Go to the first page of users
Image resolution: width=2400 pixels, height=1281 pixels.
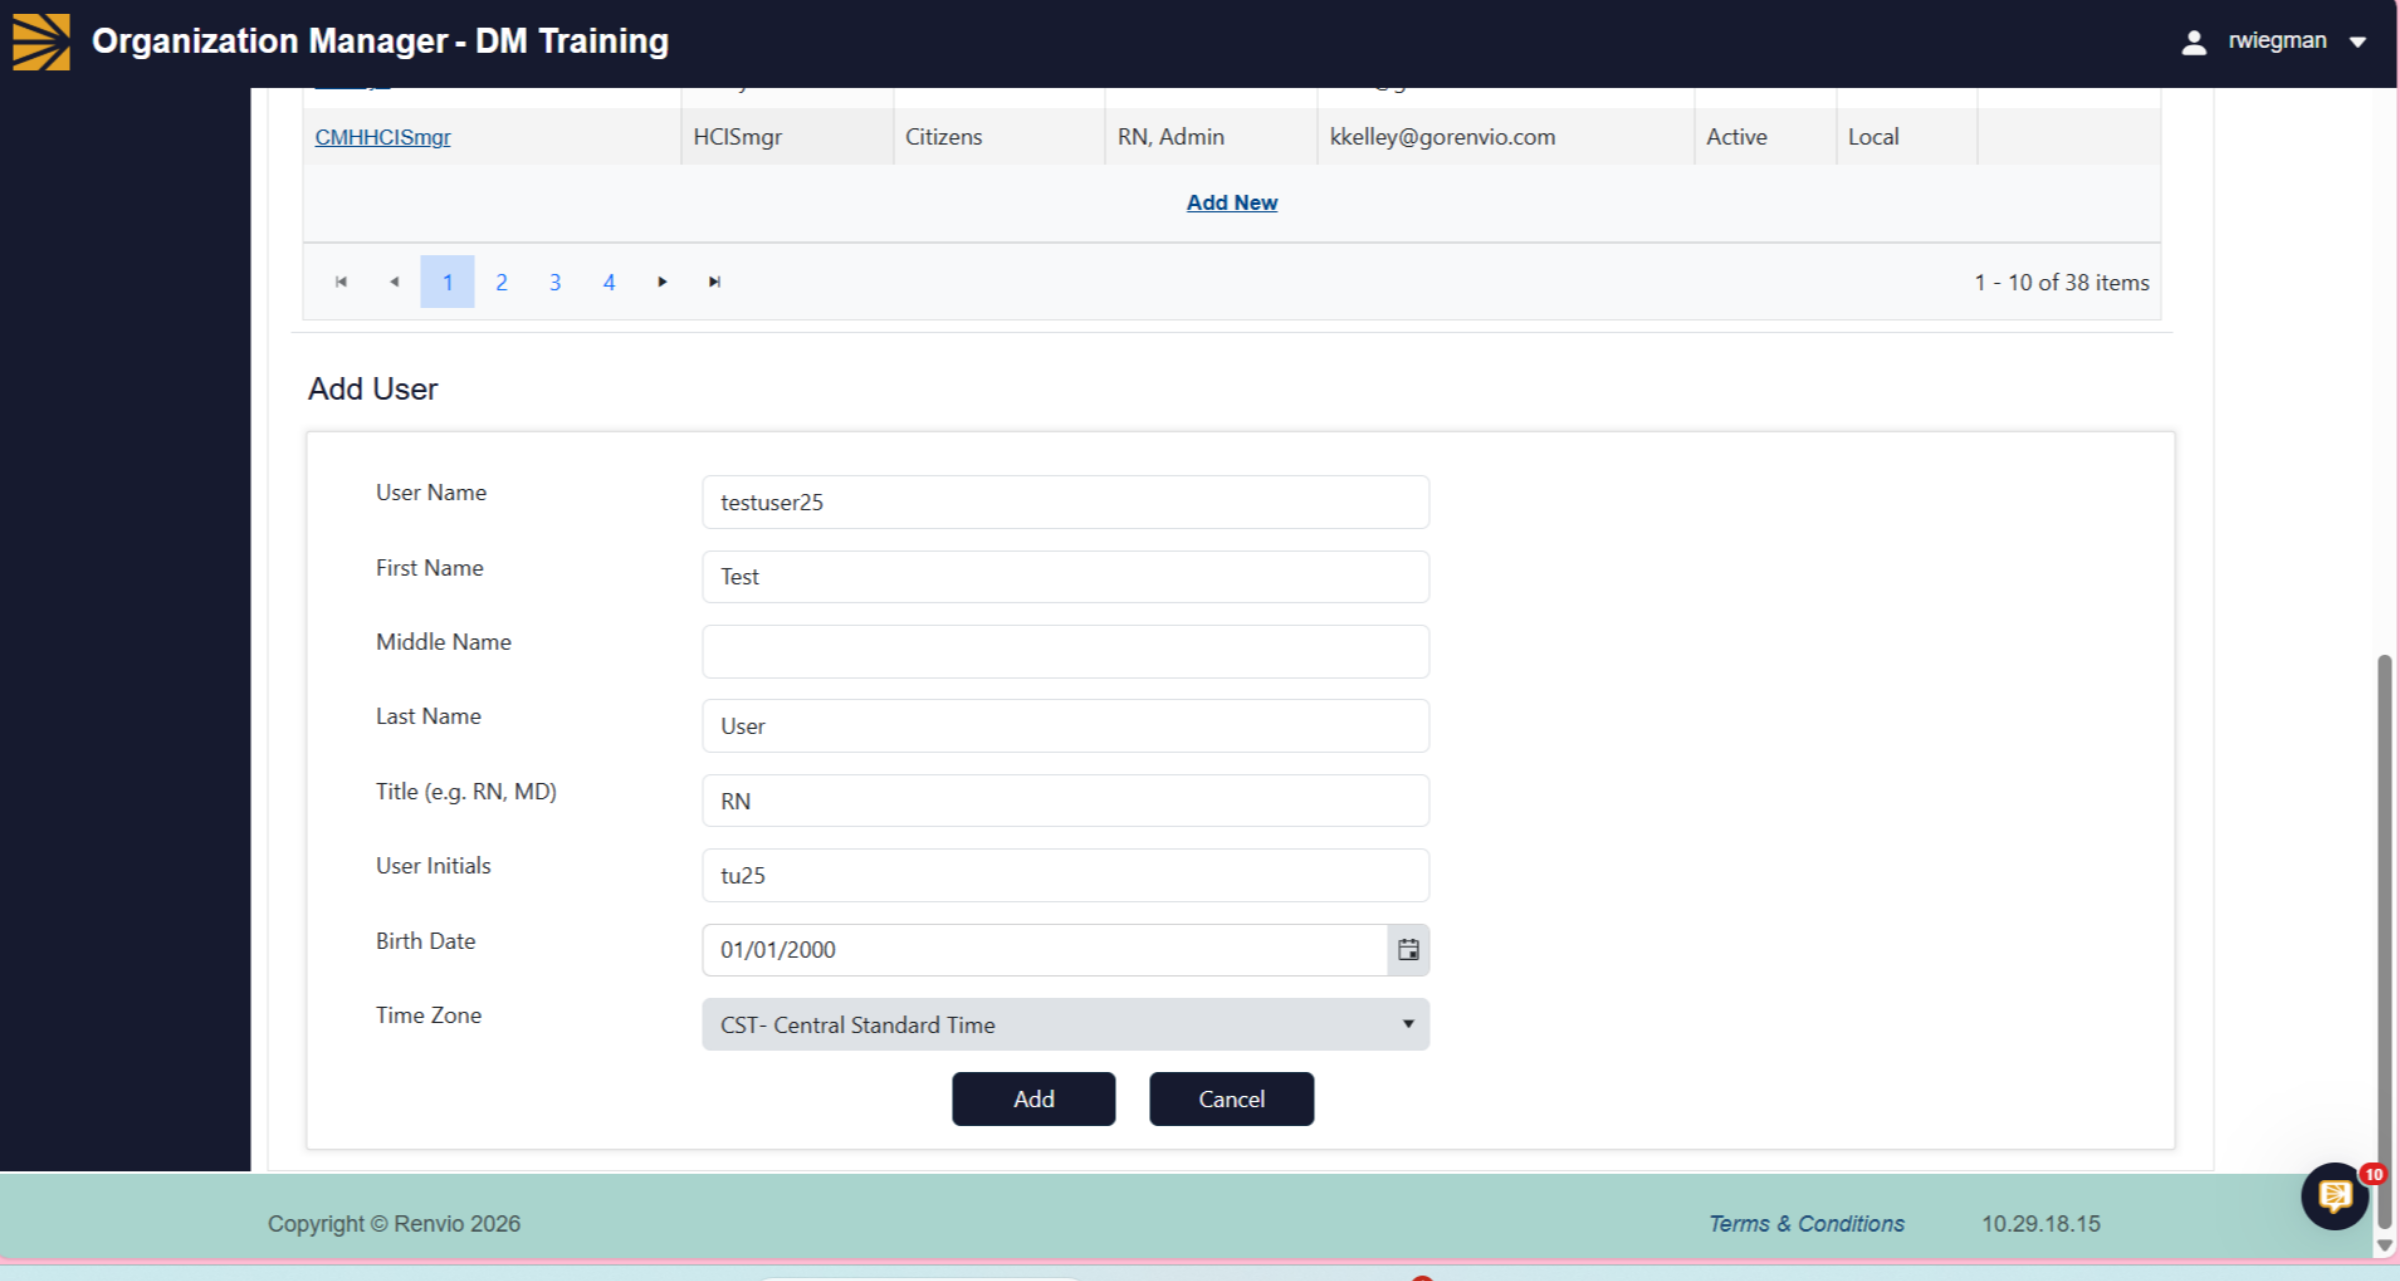[341, 282]
